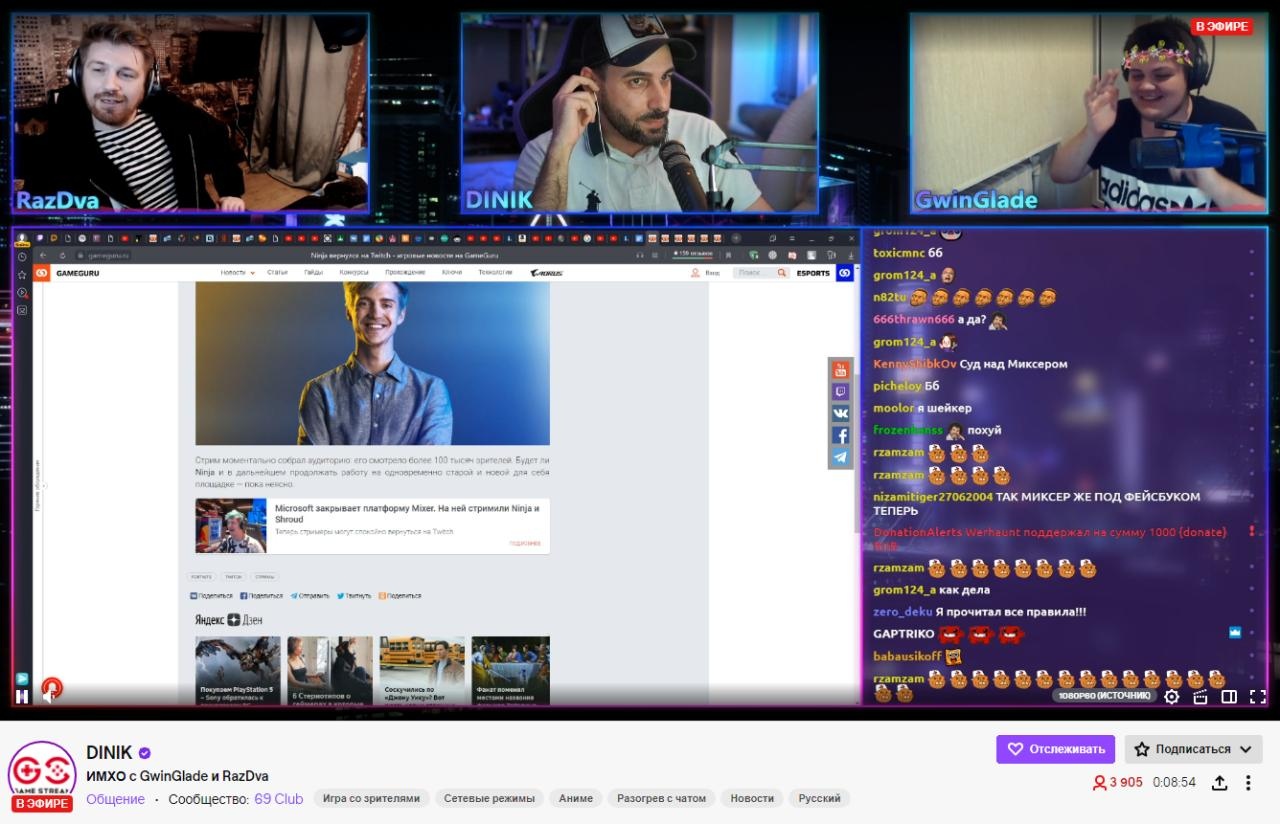Screen dimensions: 1280x824
Task: Click the gameguru.ru address bar
Action: pyautogui.click(x=103, y=255)
